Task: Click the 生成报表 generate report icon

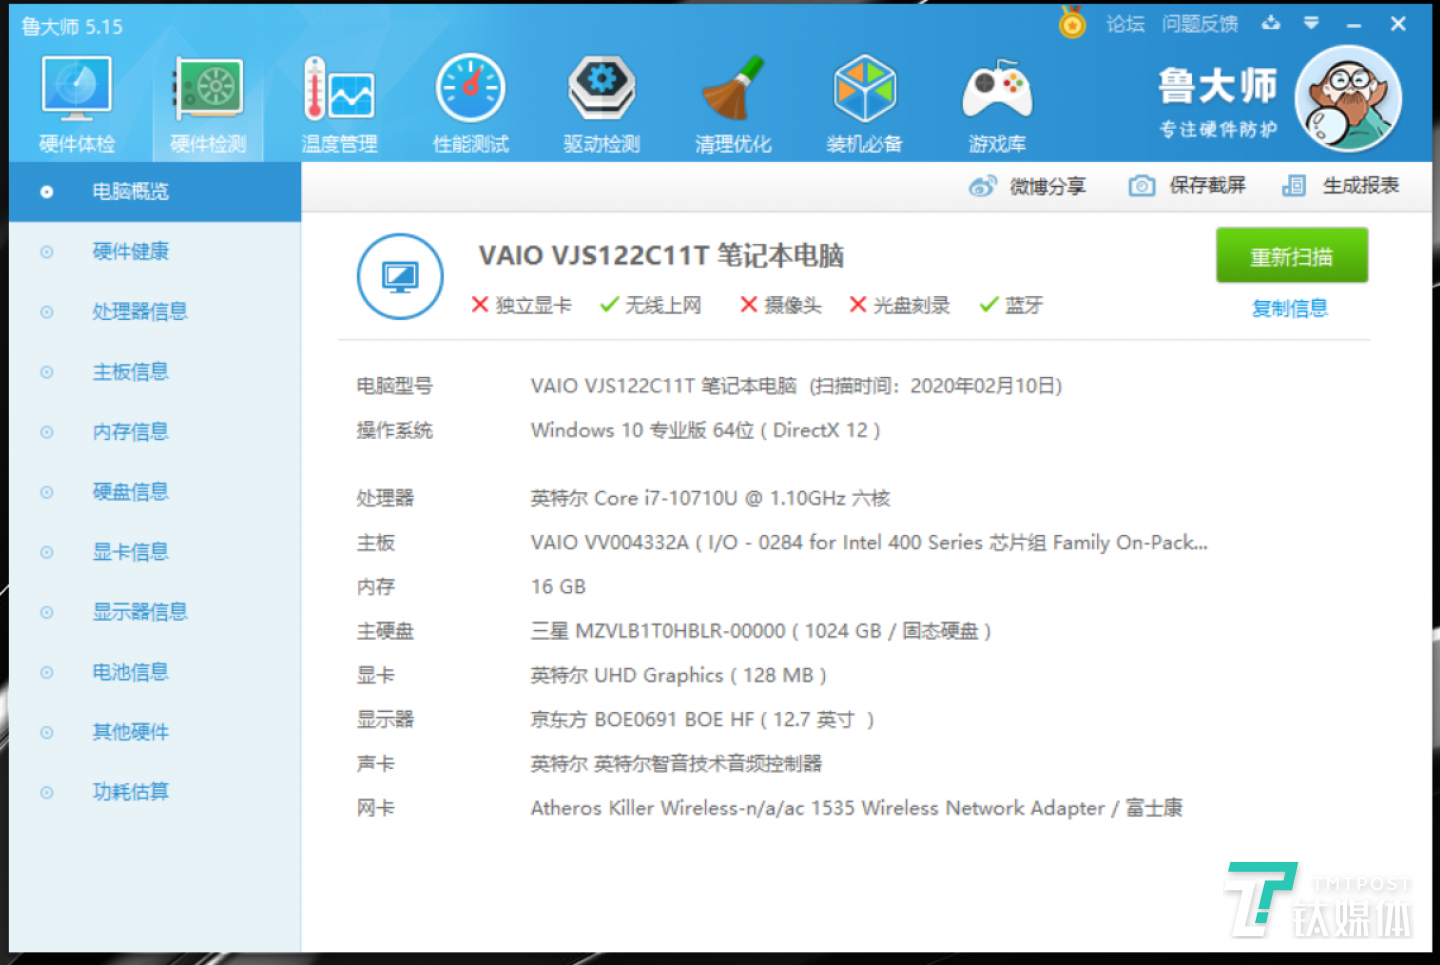Action: click(x=1294, y=186)
